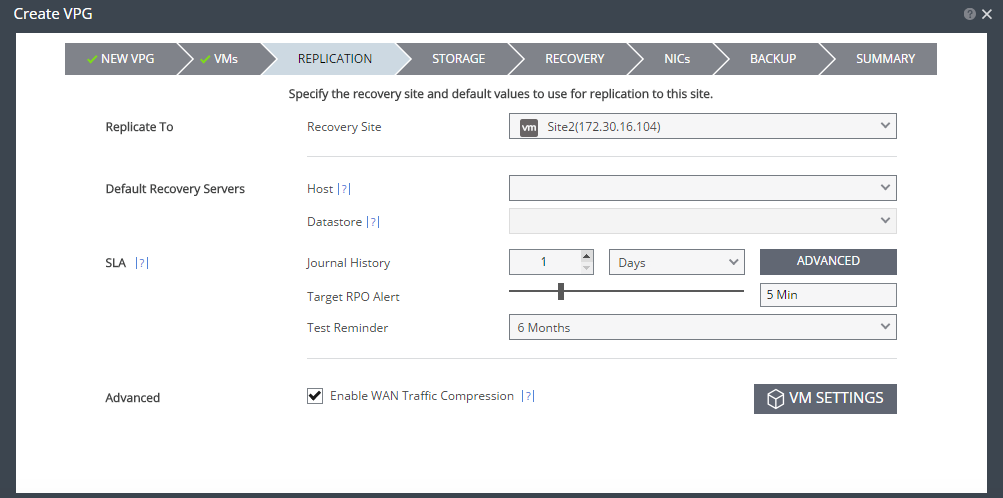
Task: Click the Journal History number field
Action: point(544,262)
